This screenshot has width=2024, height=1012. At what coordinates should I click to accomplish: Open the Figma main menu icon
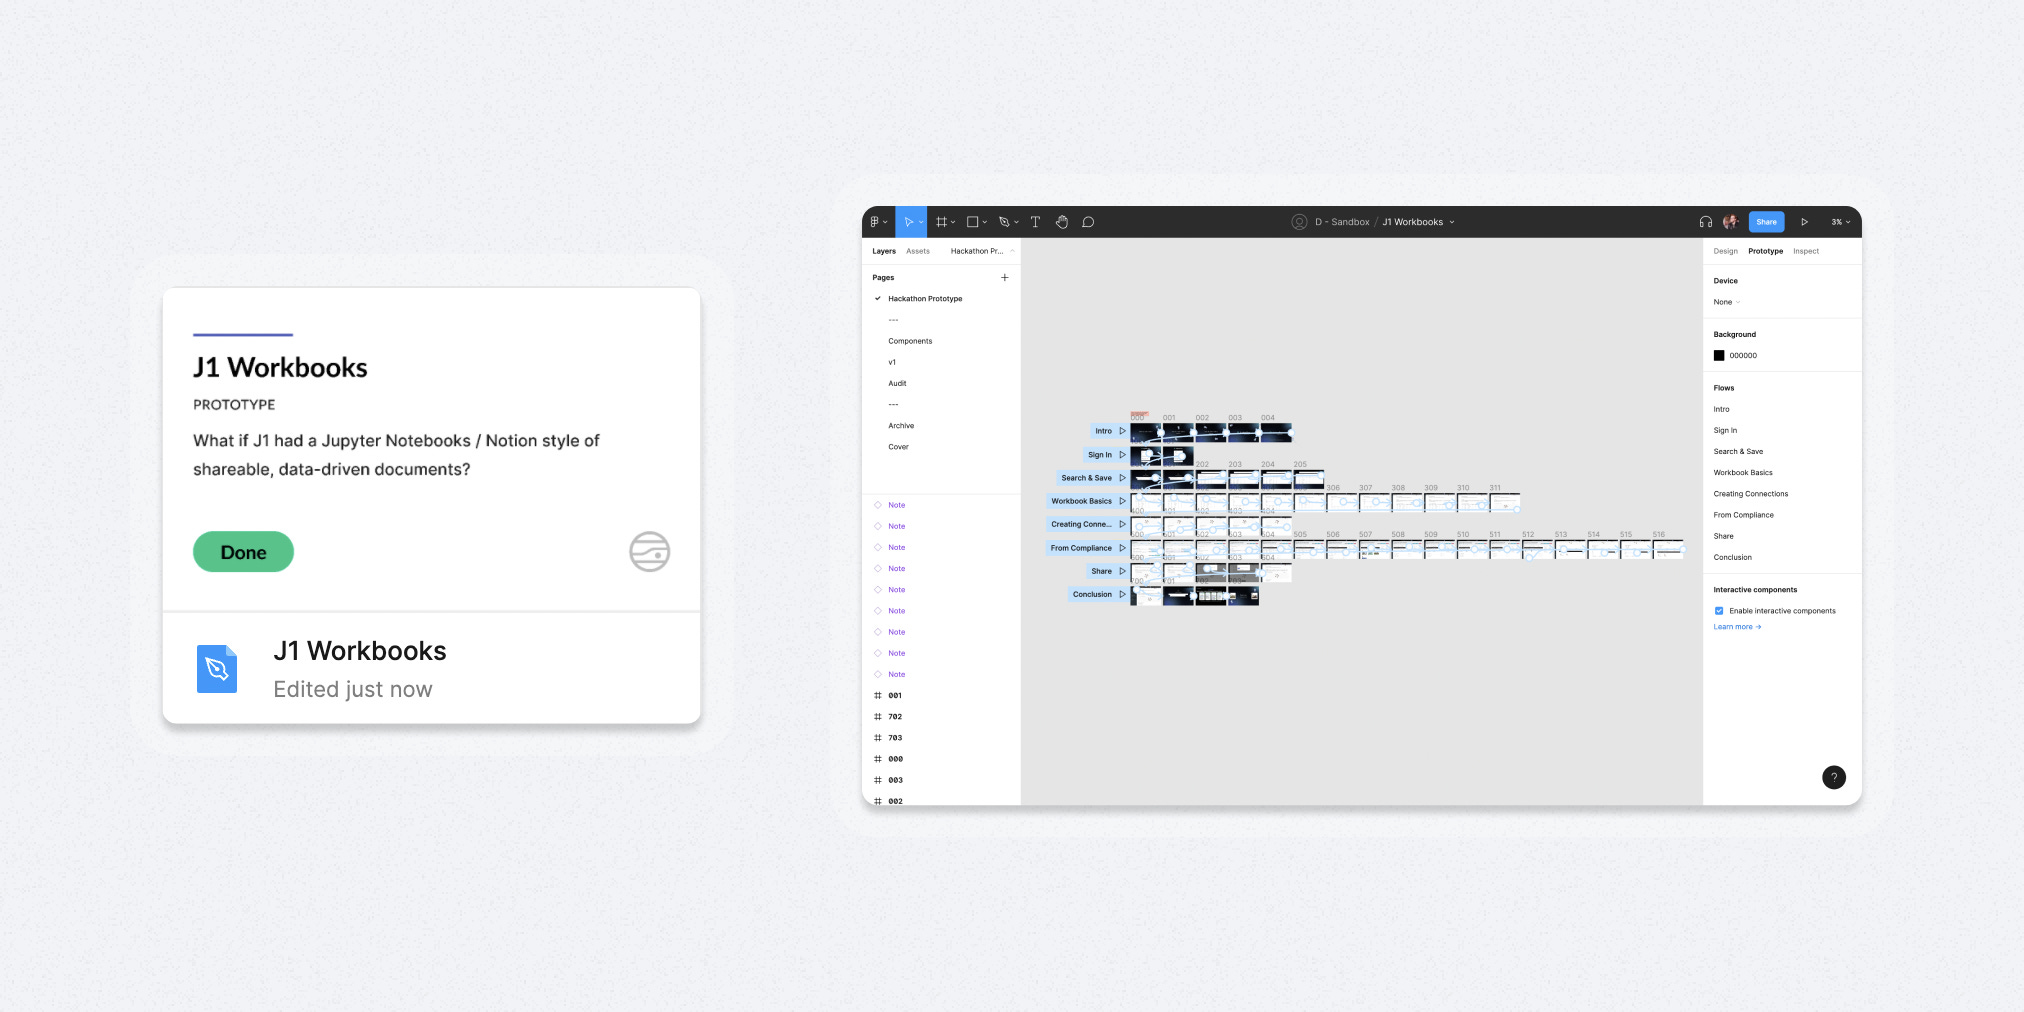874,222
